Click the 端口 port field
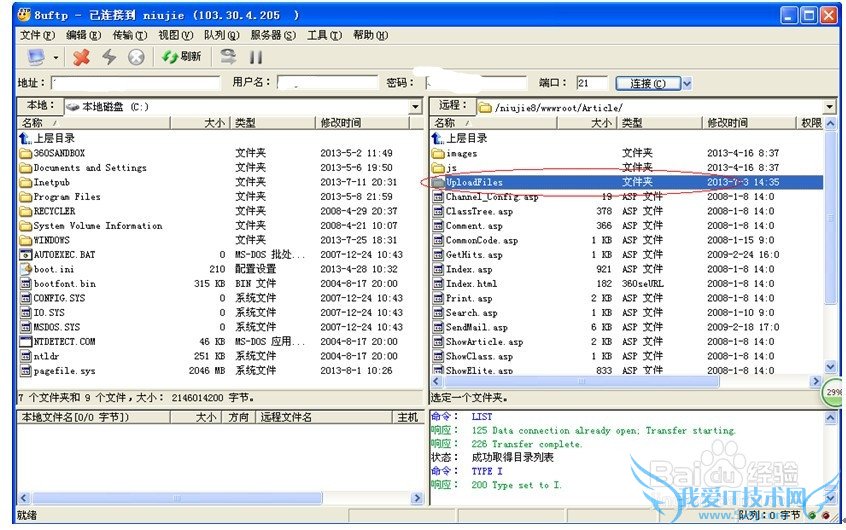This screenshot has width=846, height=530. pyautogui.click(x=591, y=84)
